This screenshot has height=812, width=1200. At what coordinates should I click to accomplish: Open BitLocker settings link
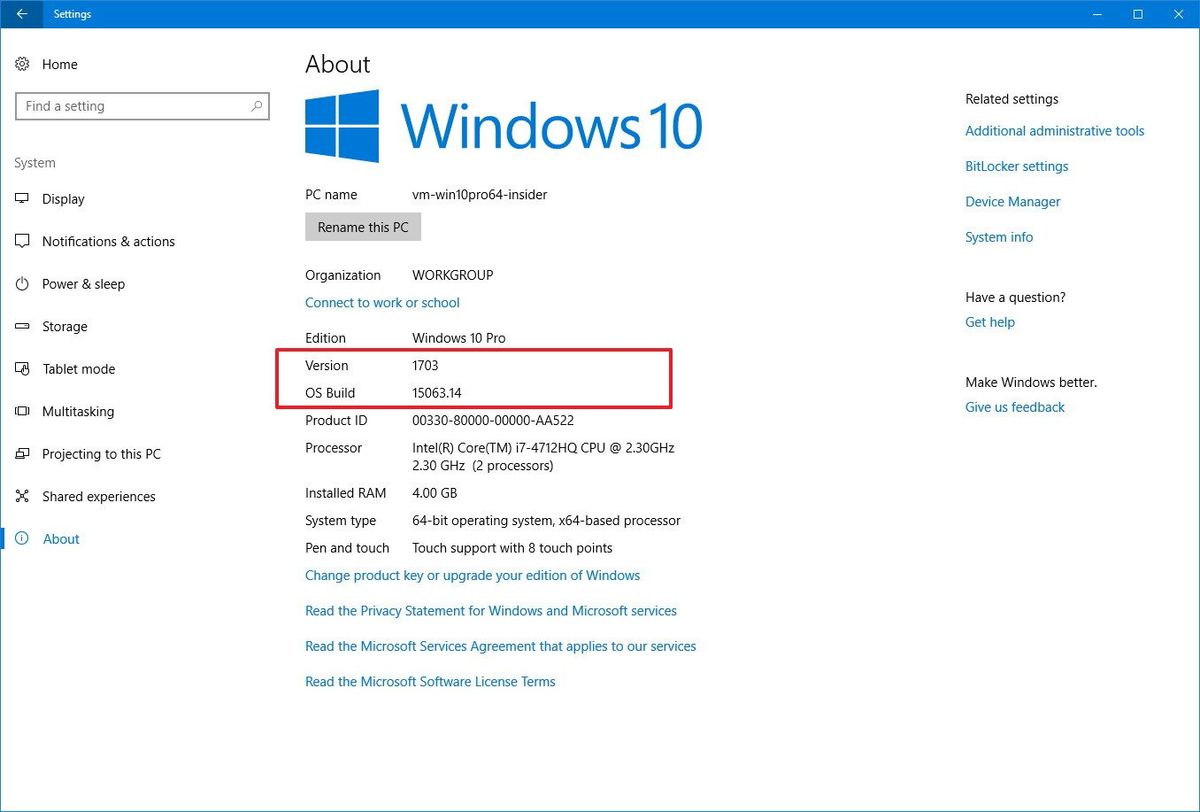click(1017, 166)
